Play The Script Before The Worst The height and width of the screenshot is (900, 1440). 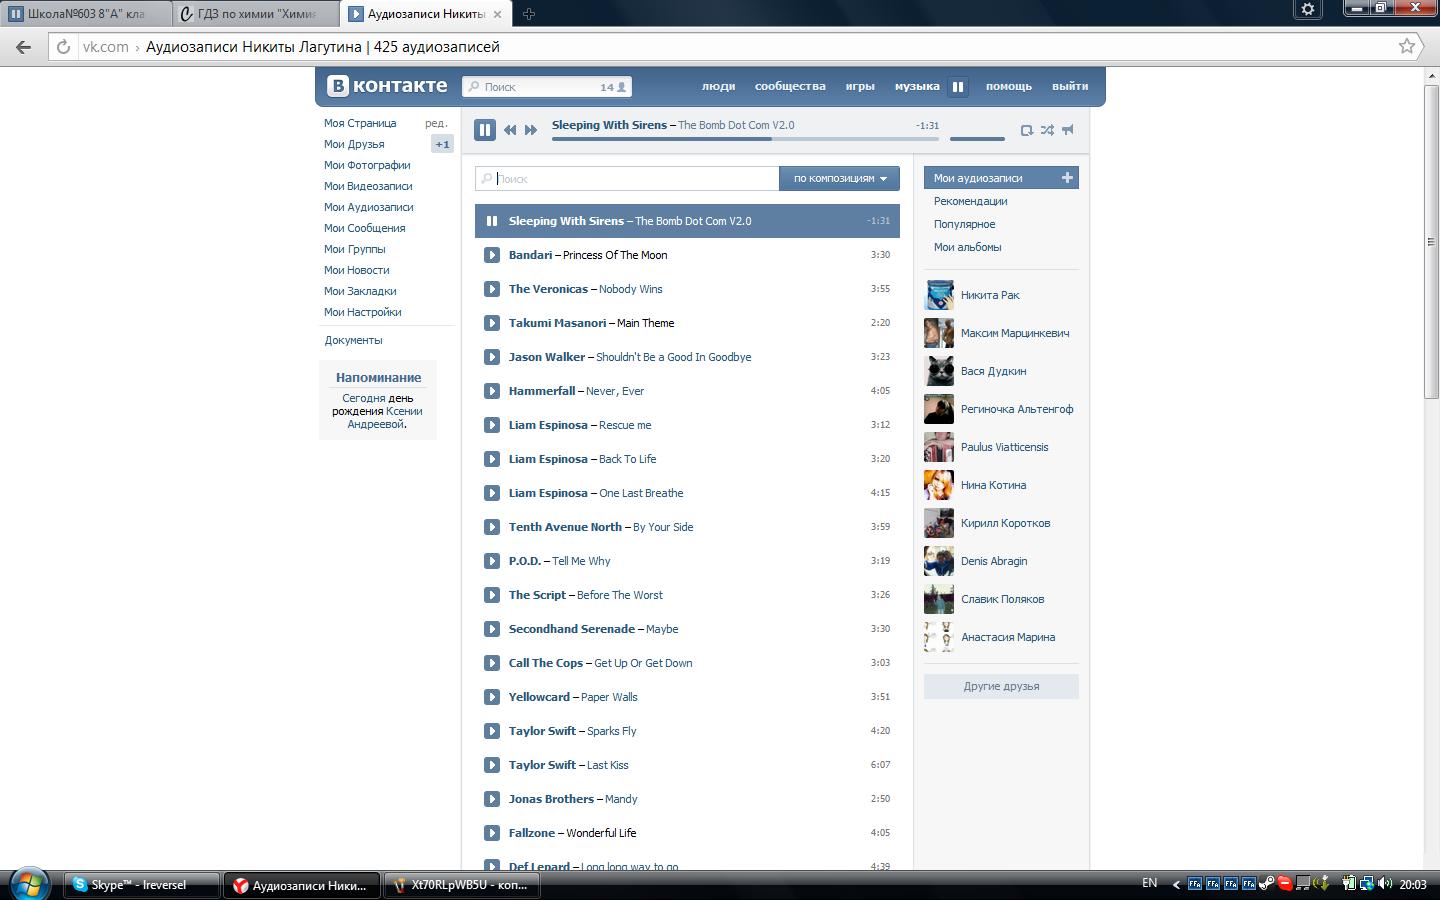[x=492, y=595]
